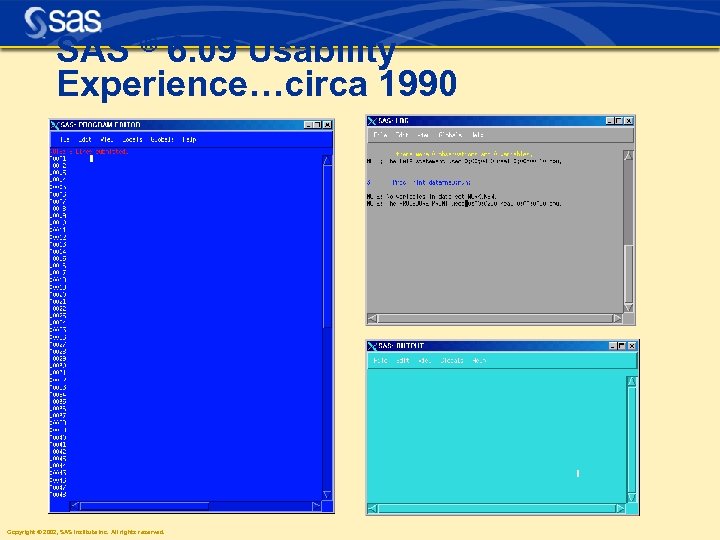Open Globals menu in SAS Log window

(450, 135)
